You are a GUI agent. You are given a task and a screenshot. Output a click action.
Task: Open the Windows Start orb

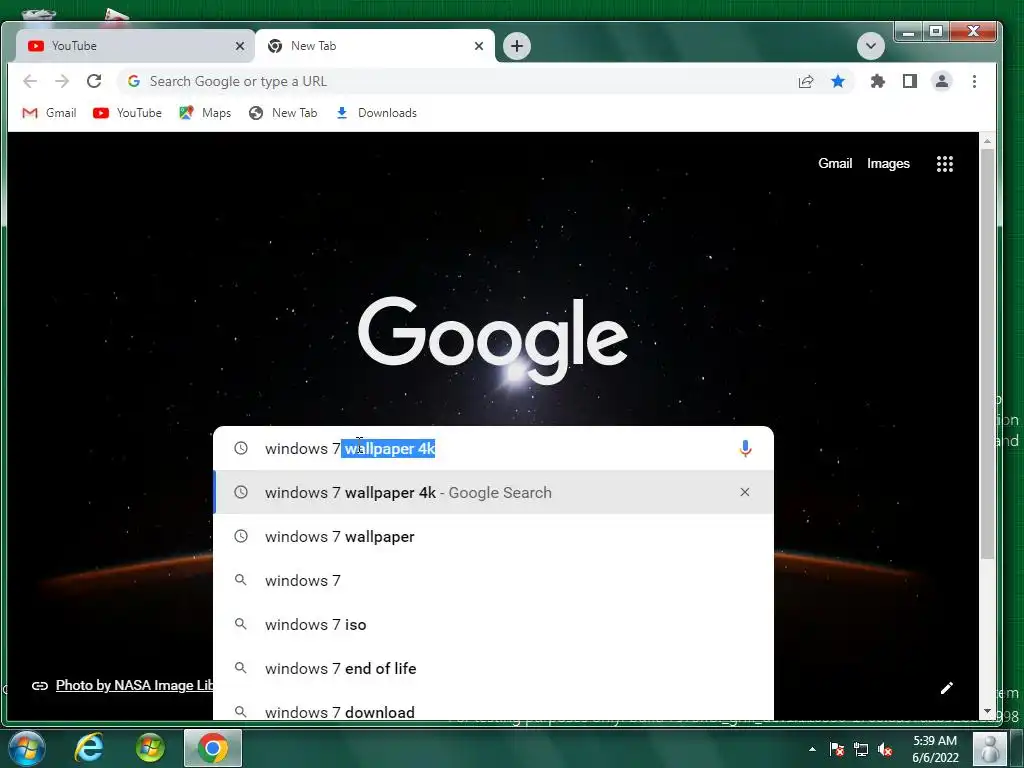coord(26,748)
